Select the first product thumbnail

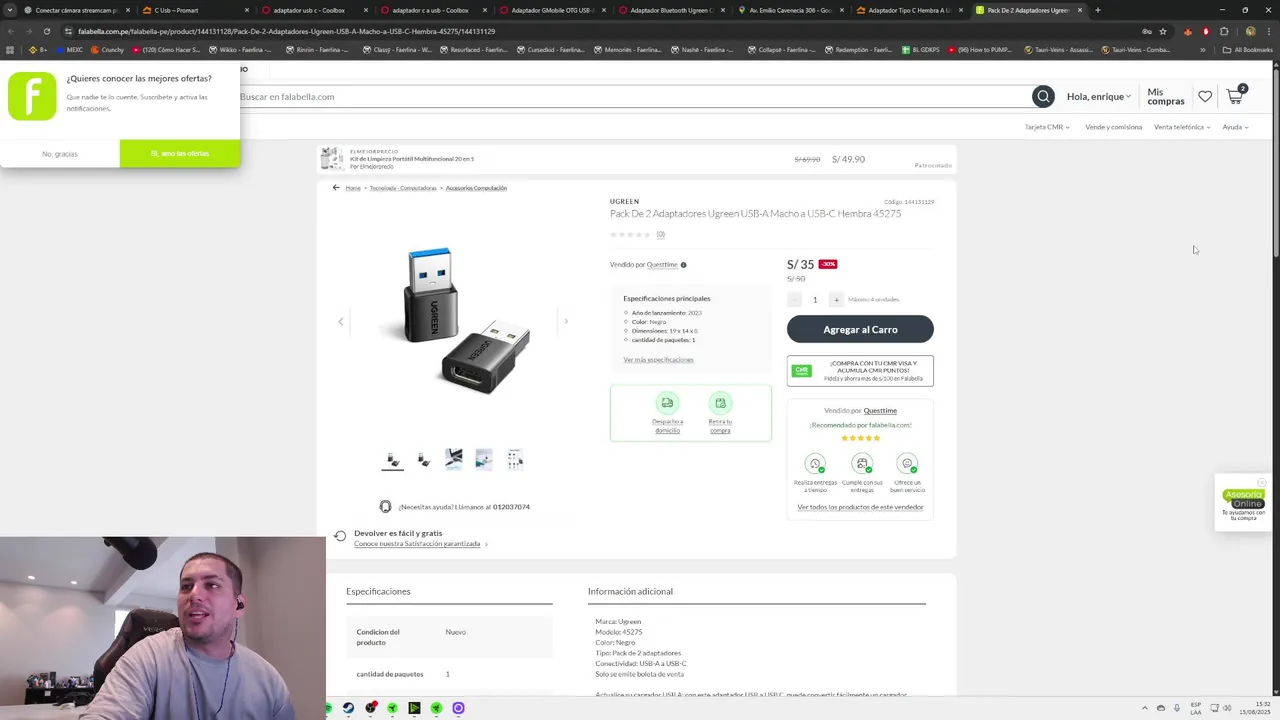[393, 459]
